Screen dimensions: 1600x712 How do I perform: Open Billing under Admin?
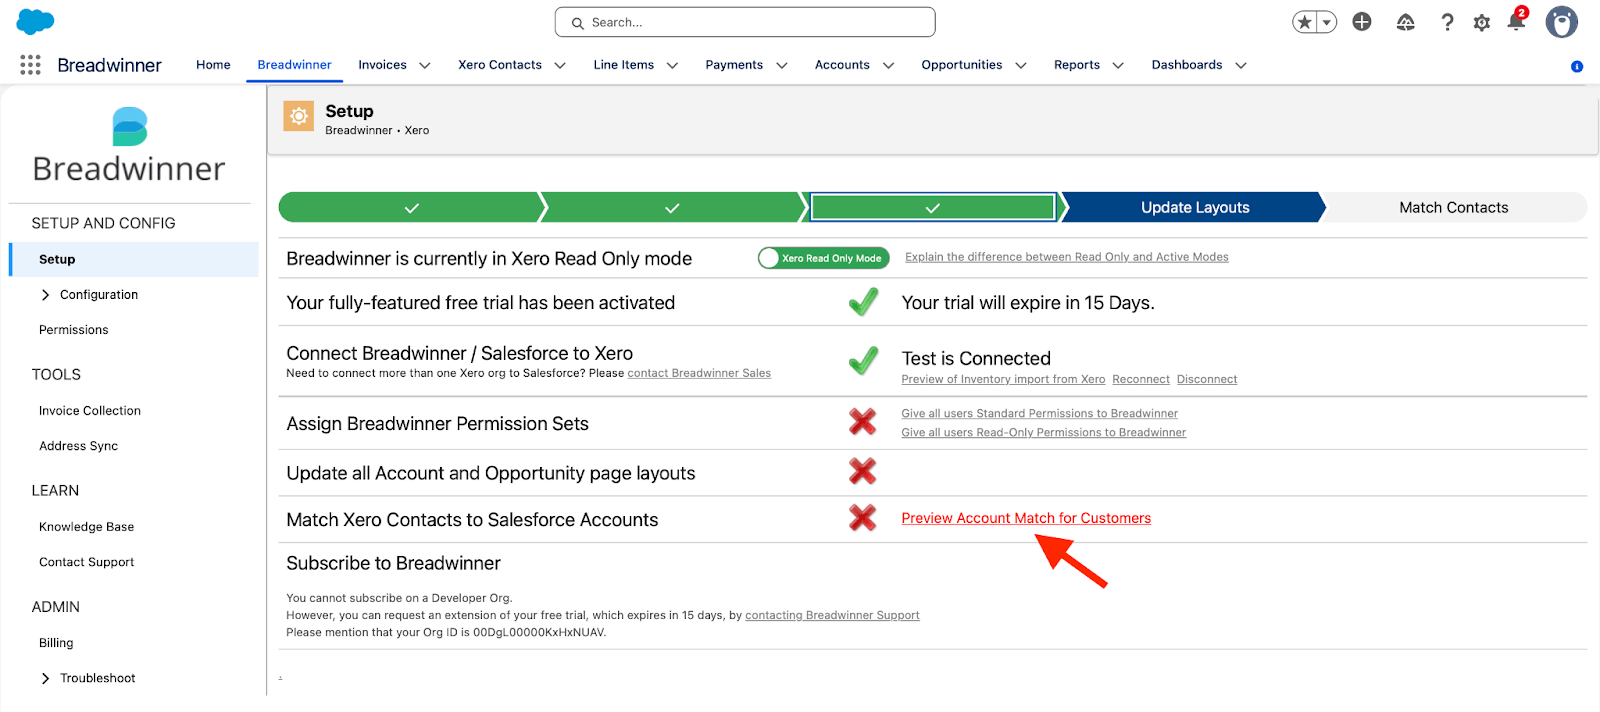(x=56, y=643)
